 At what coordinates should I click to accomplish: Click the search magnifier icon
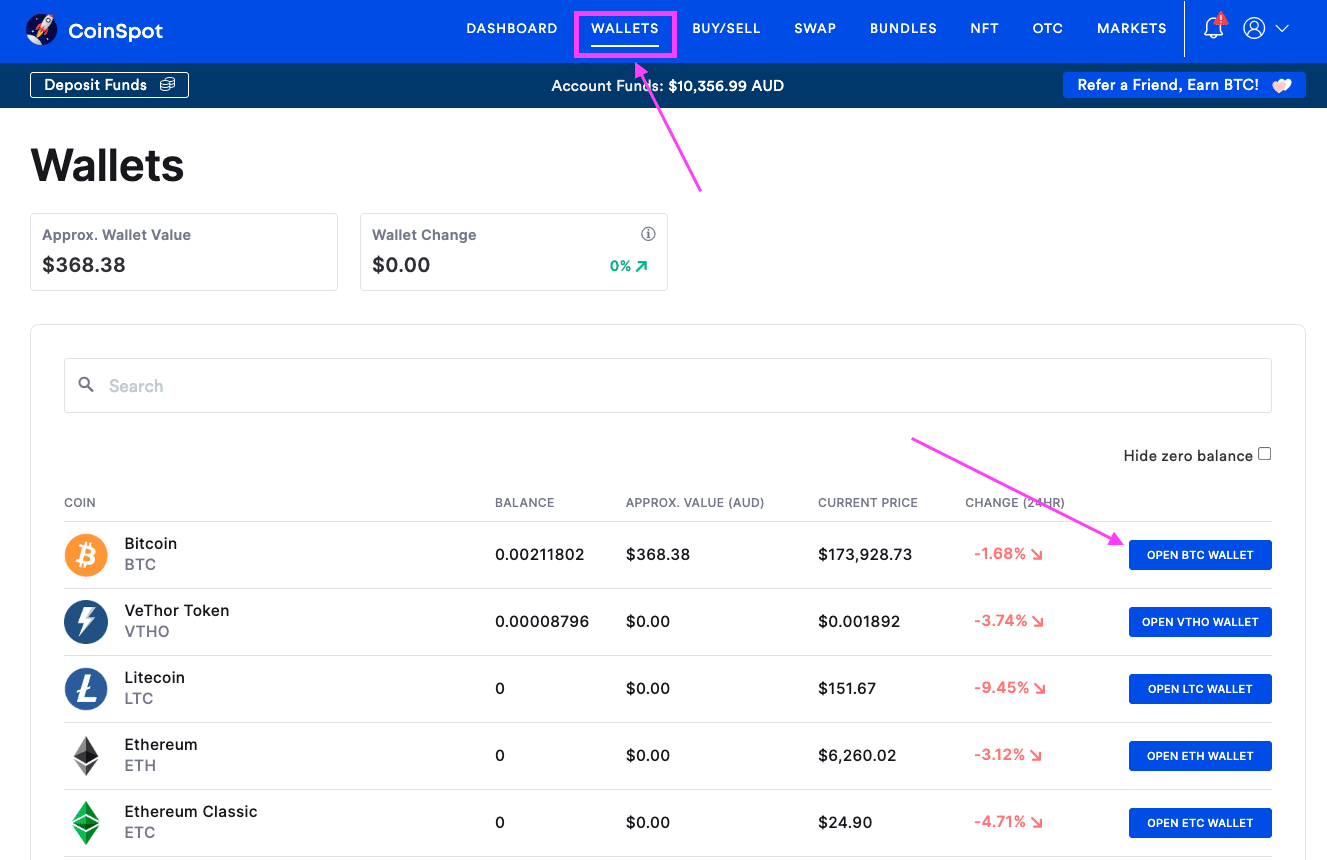click(86, 385)
